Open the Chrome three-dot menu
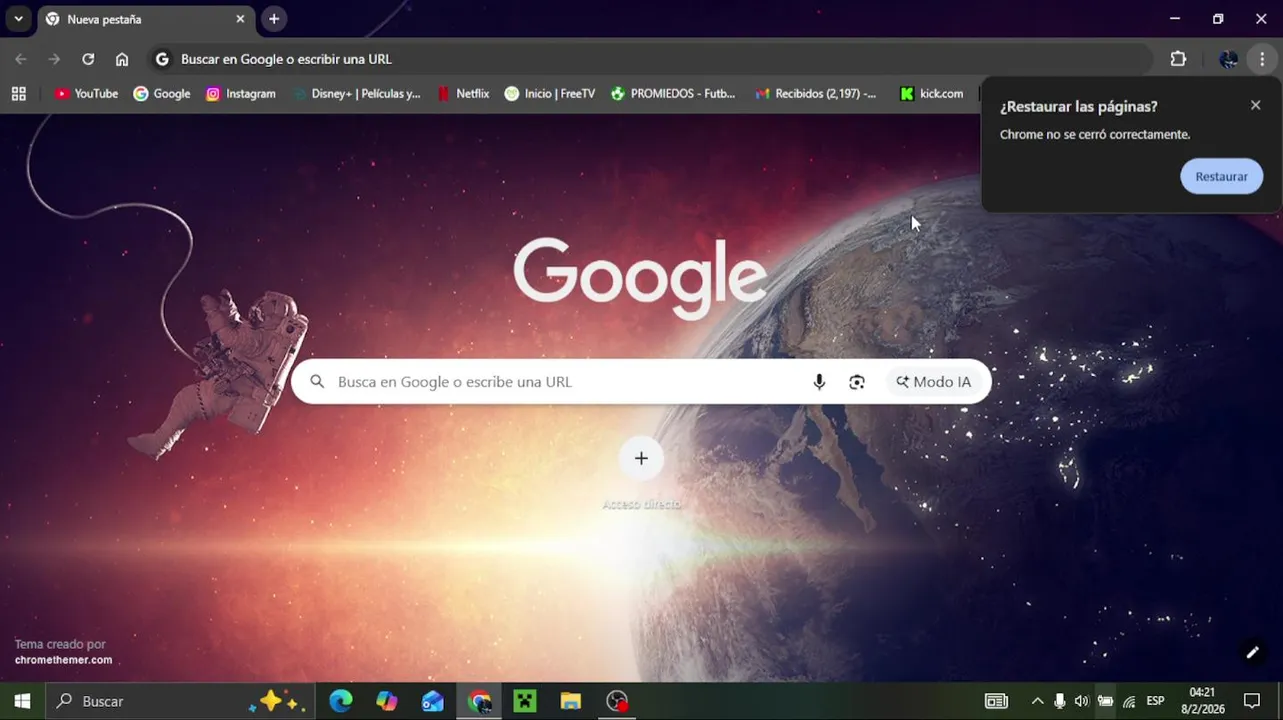The image size is (1283, 720). pos(1262,59)
